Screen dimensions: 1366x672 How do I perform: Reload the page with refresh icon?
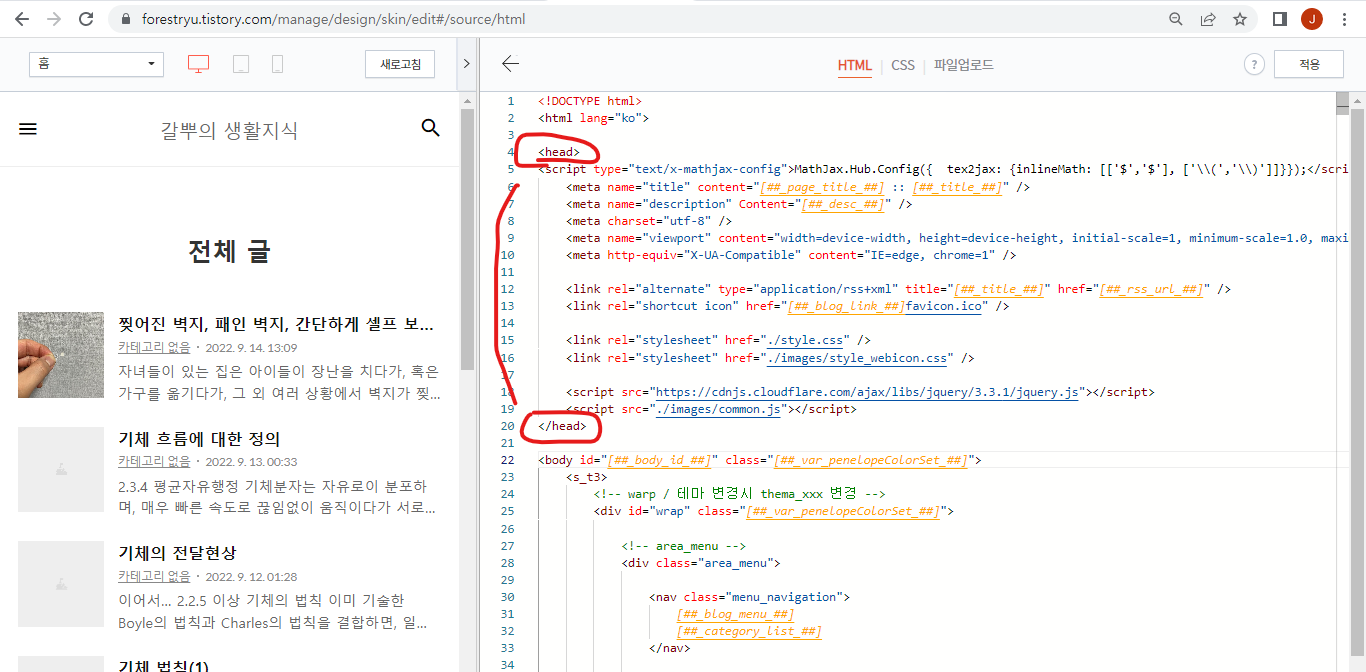pos(86,19)
